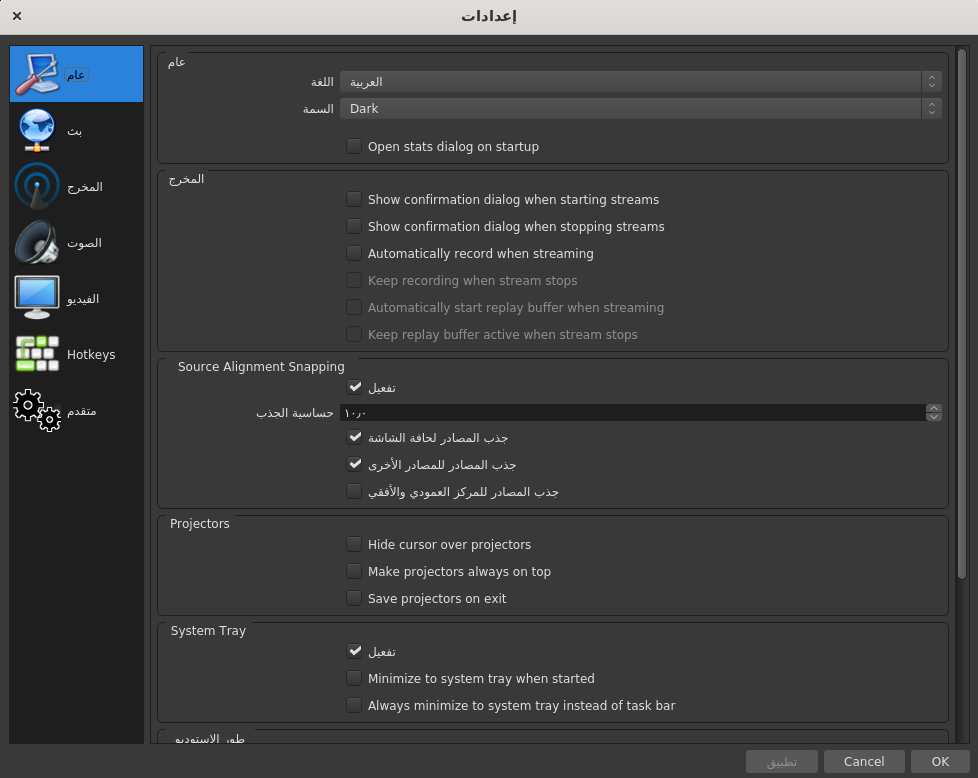Open the متقدم (Advanced) settings page
Image resolution: width=978 pixels, height=778 pixels.
pos(76,410)
